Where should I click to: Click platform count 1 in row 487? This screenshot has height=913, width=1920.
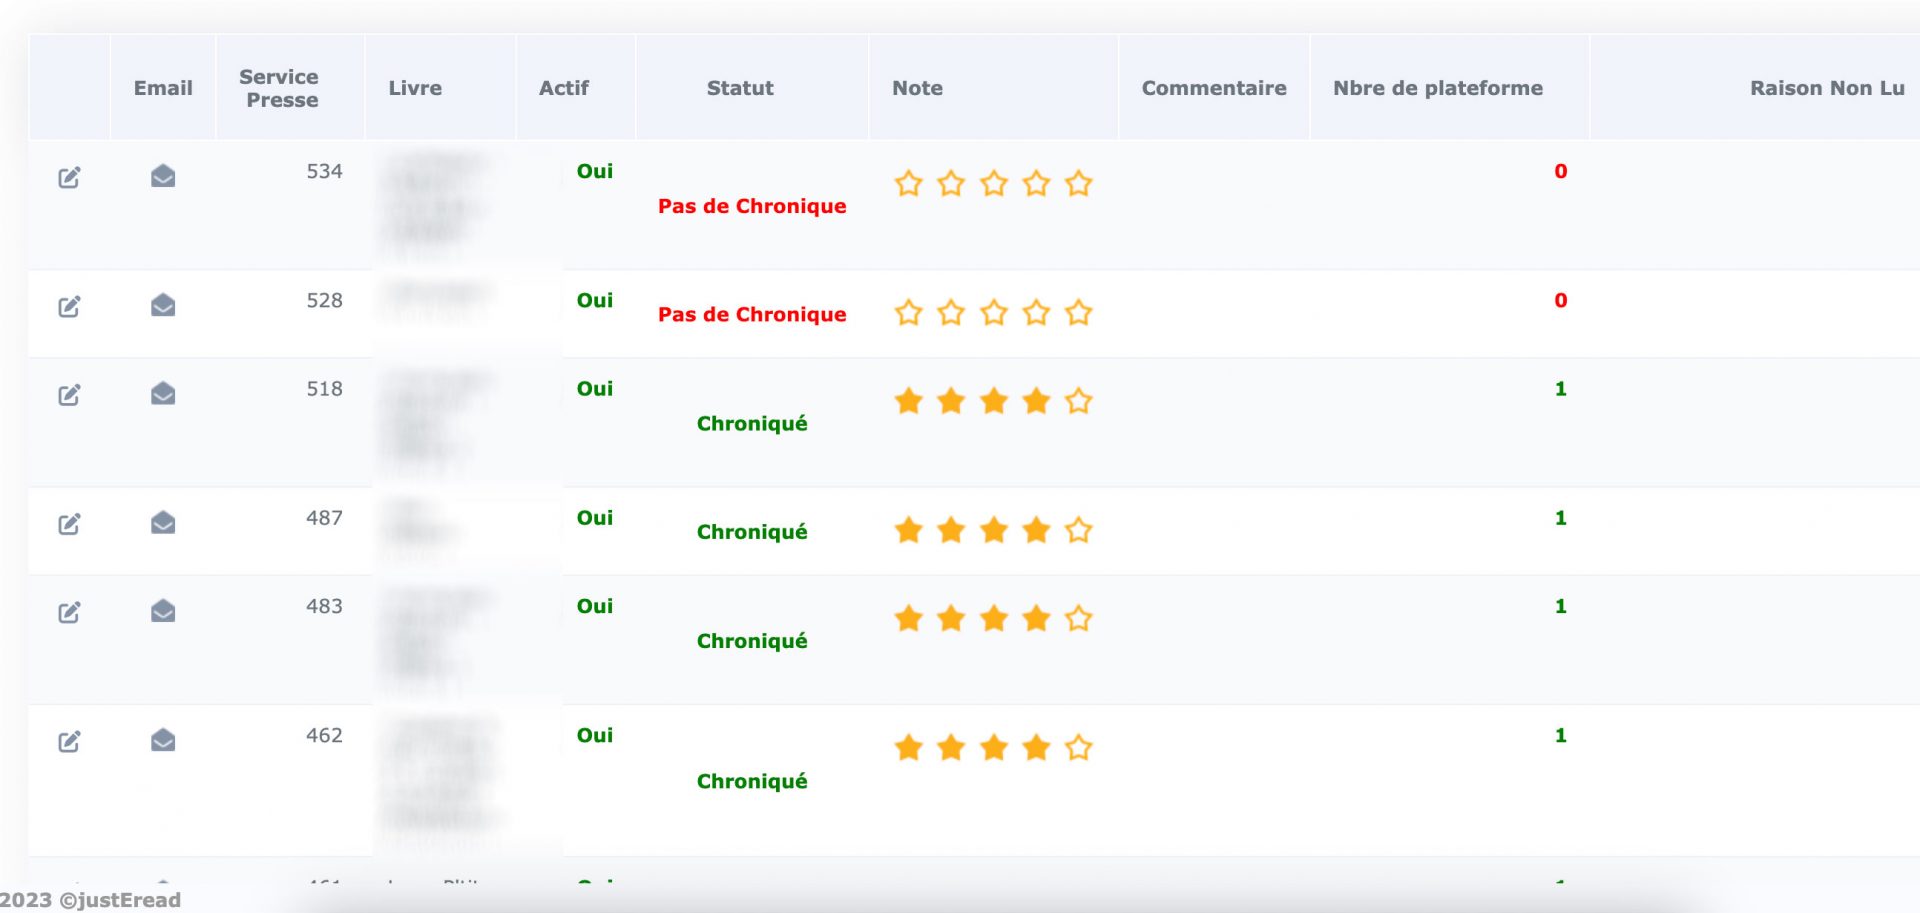(x=1560, y=517)
